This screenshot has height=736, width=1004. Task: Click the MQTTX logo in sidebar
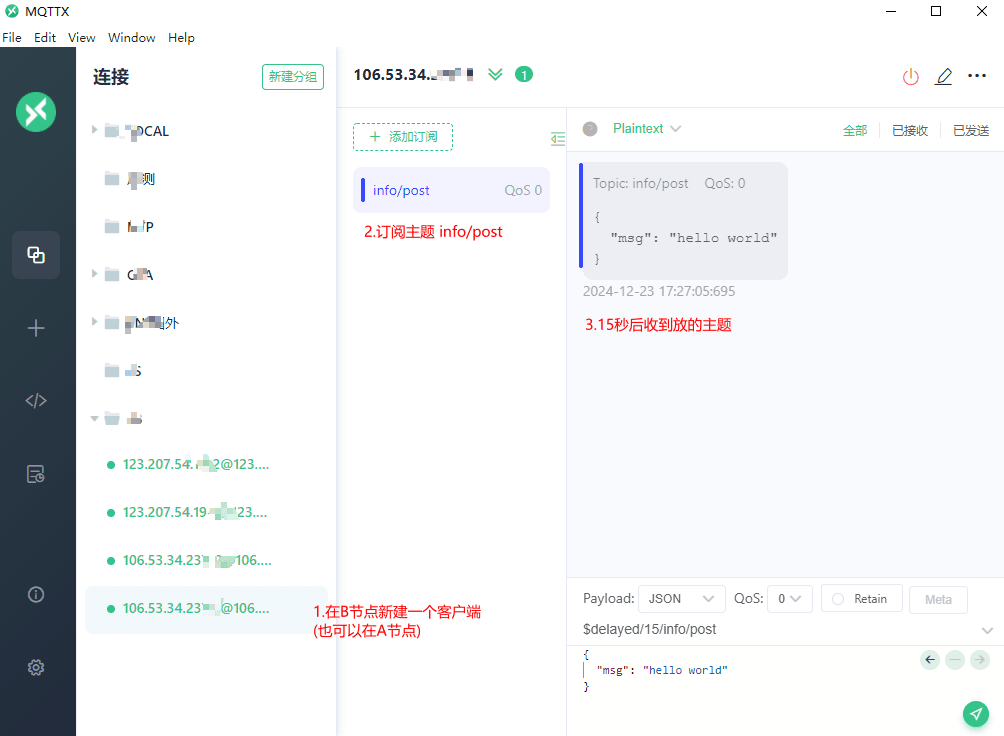click(x=36, y=112)
